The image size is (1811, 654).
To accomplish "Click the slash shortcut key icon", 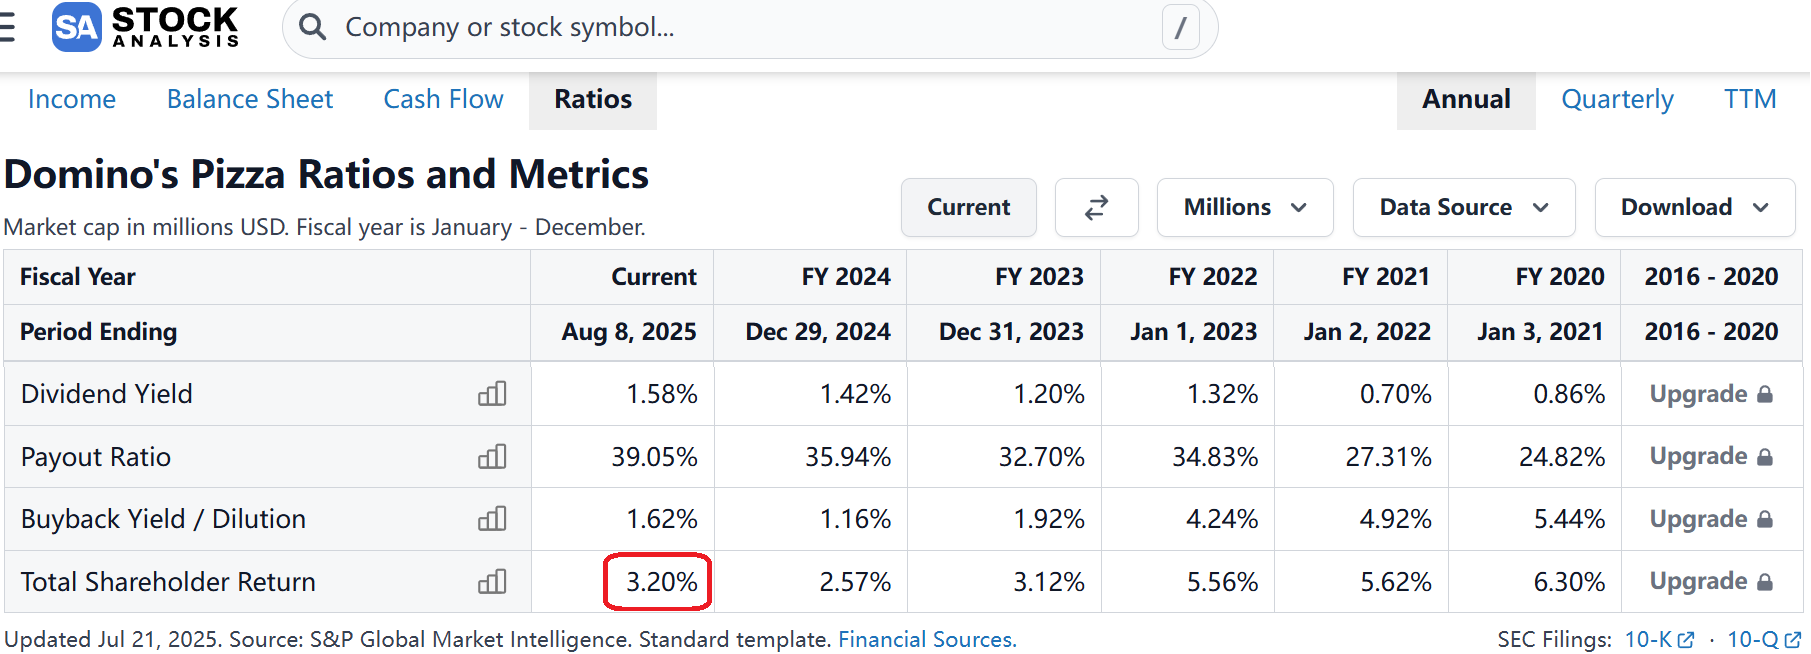I will [x=1180, y=27].
